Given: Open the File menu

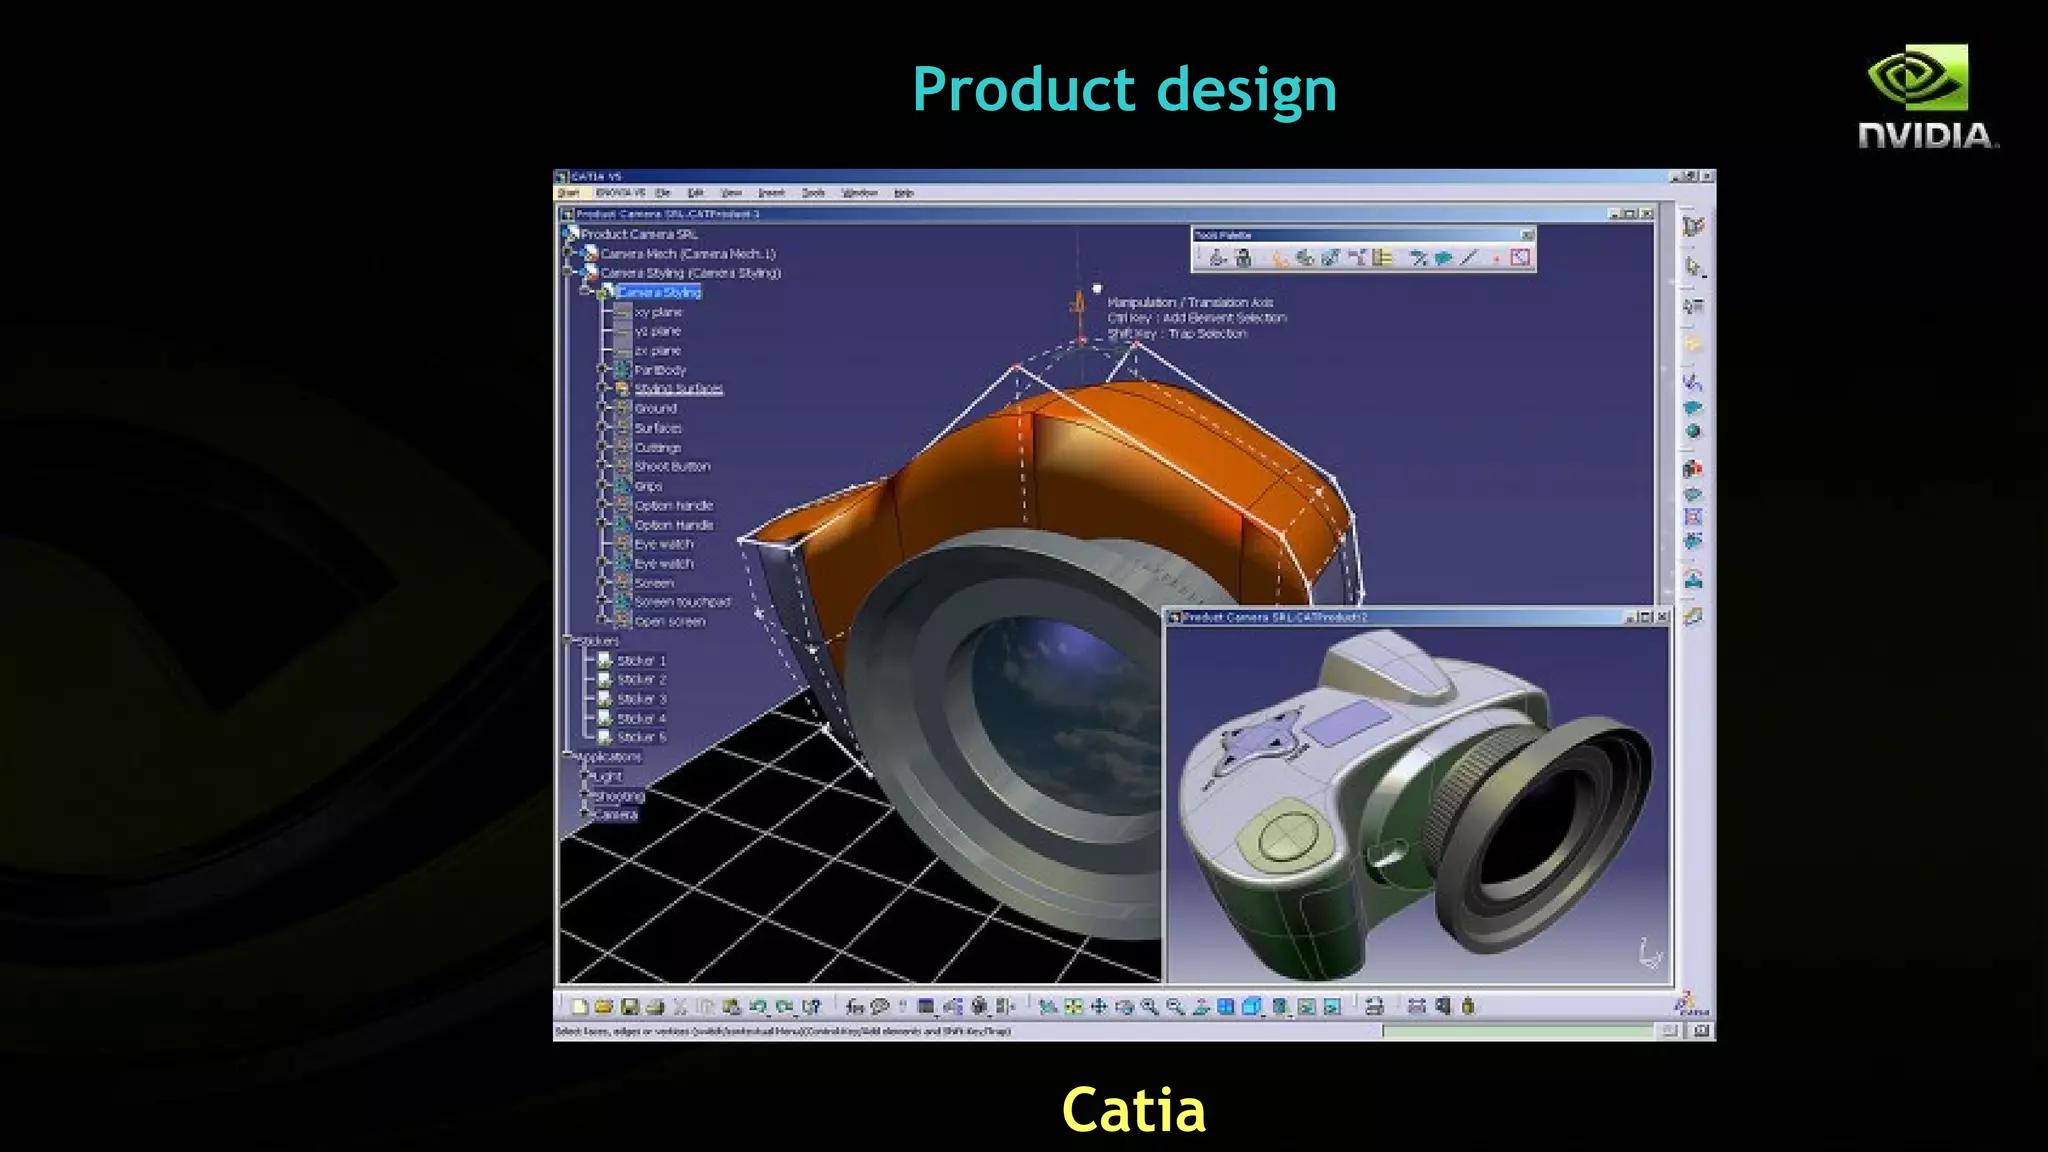Looking at the screenshot, I should (x=662, y=193).
